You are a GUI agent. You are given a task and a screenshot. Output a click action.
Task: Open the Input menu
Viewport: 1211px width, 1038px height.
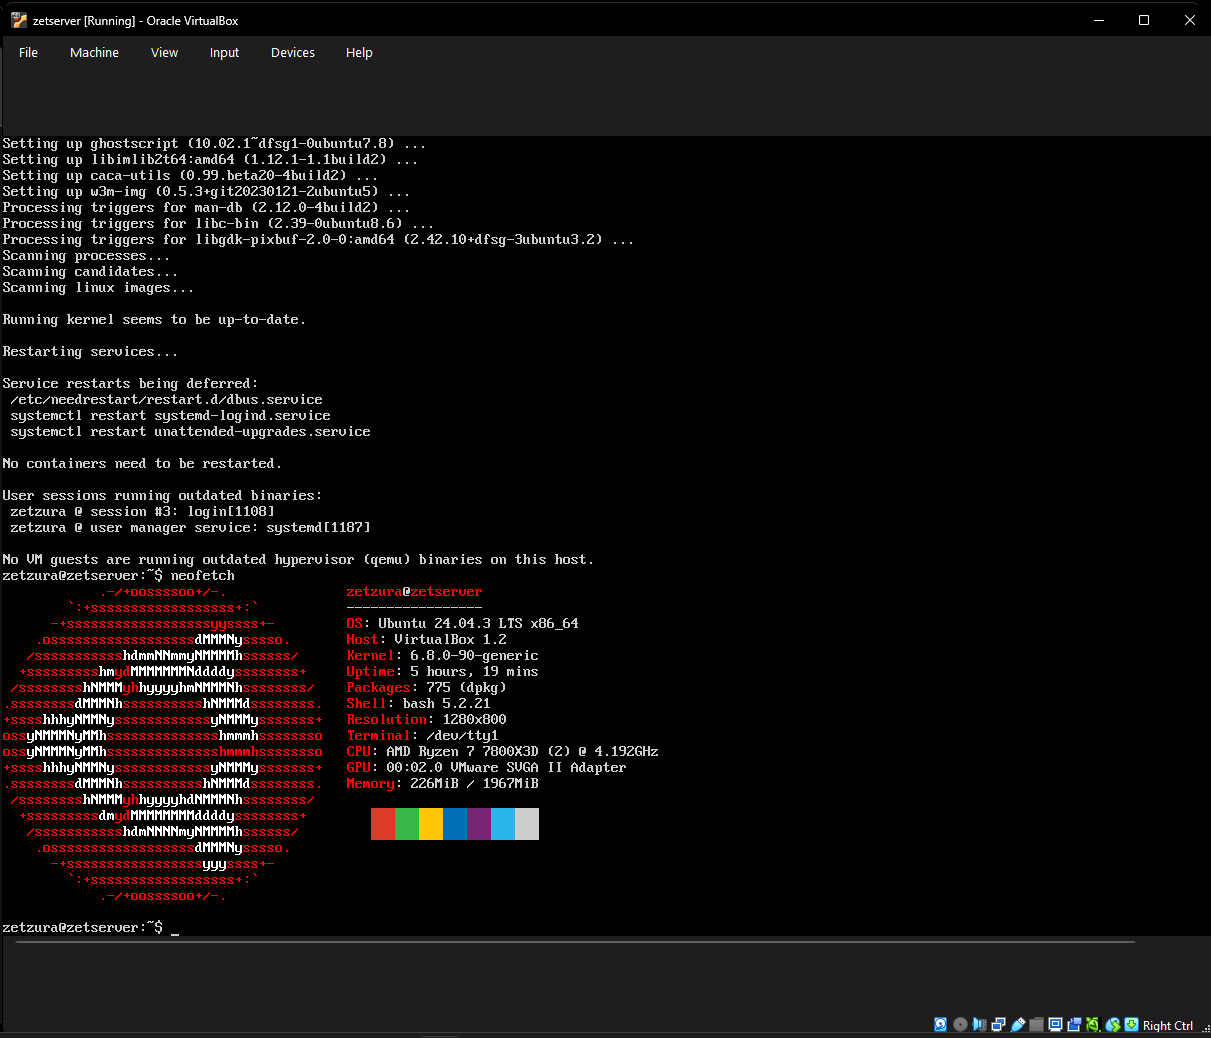[x=224, y=52]
